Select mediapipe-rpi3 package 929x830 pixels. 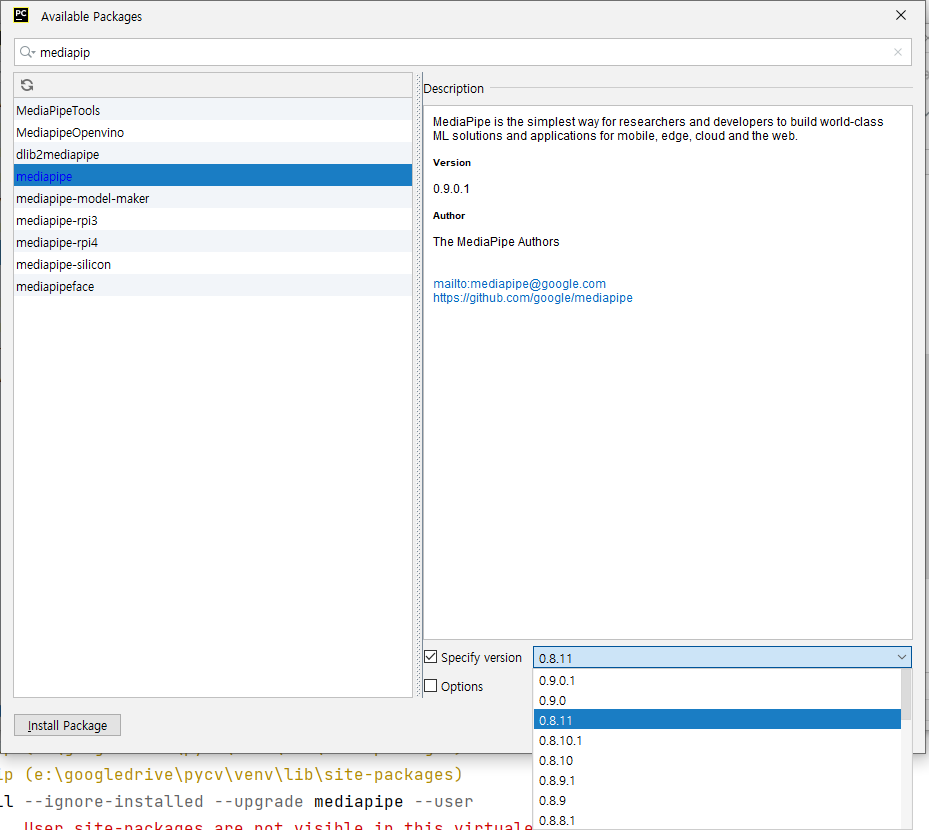[x=213, y=220]
